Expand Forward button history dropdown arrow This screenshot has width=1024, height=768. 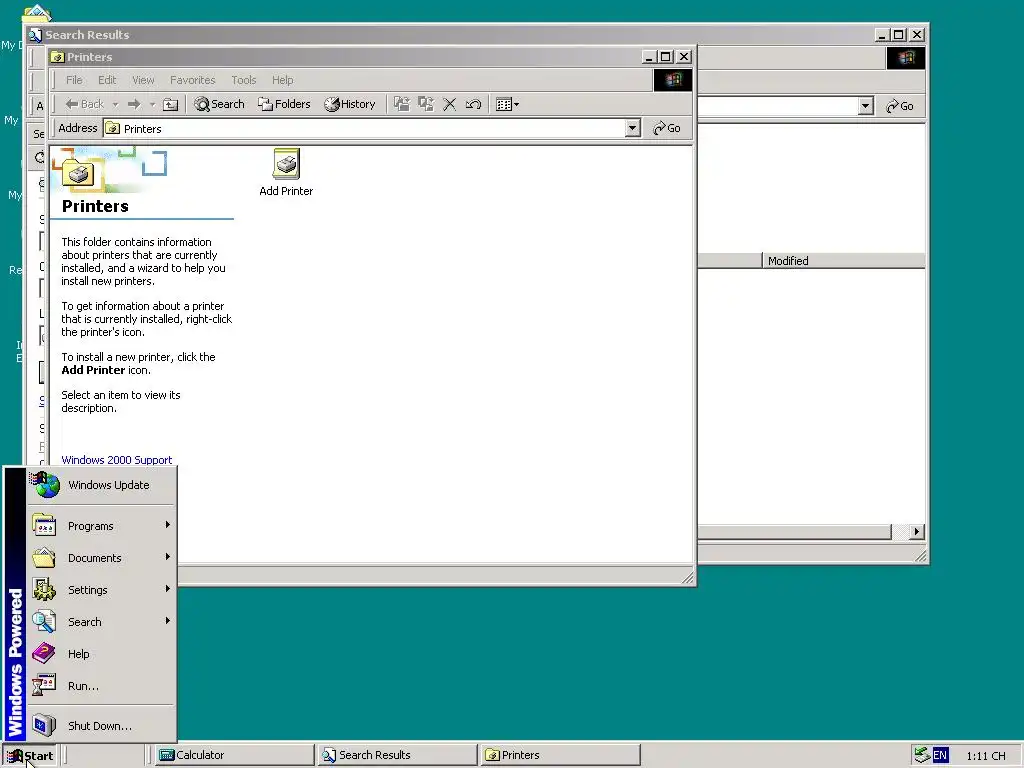tap(152, 104)
